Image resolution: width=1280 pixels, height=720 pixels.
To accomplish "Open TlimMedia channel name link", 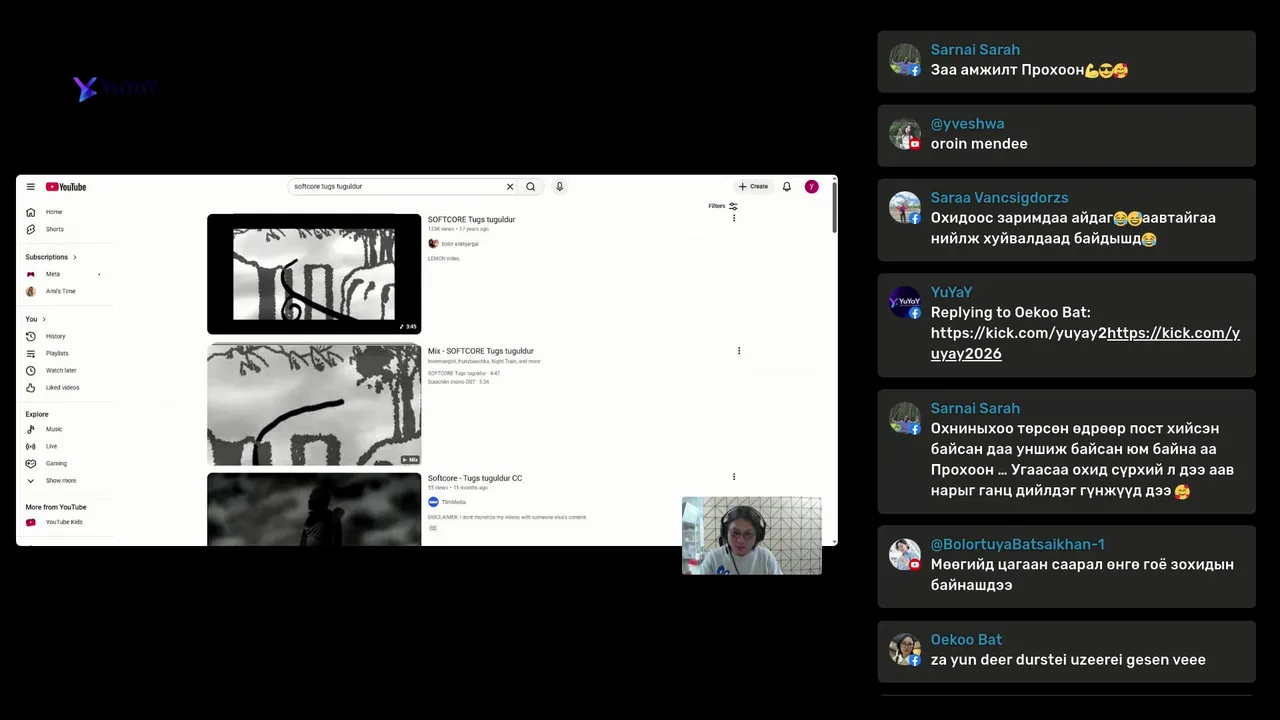I will pyautogui.click(x=454, y=502).
